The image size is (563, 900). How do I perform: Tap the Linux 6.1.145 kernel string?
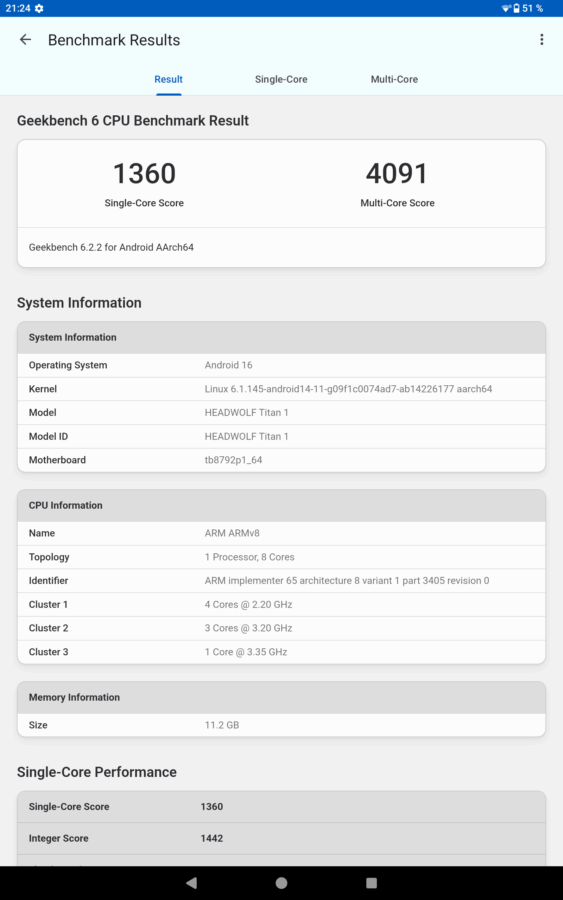click(348, 389)
